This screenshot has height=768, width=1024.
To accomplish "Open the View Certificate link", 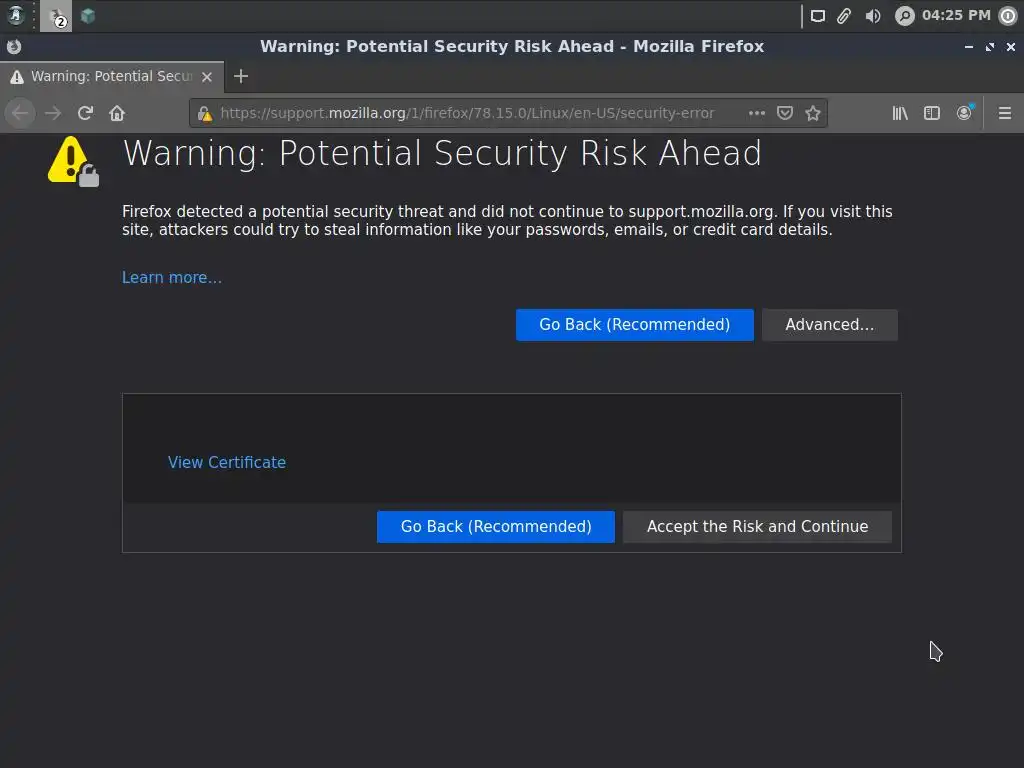I will 227,463.
